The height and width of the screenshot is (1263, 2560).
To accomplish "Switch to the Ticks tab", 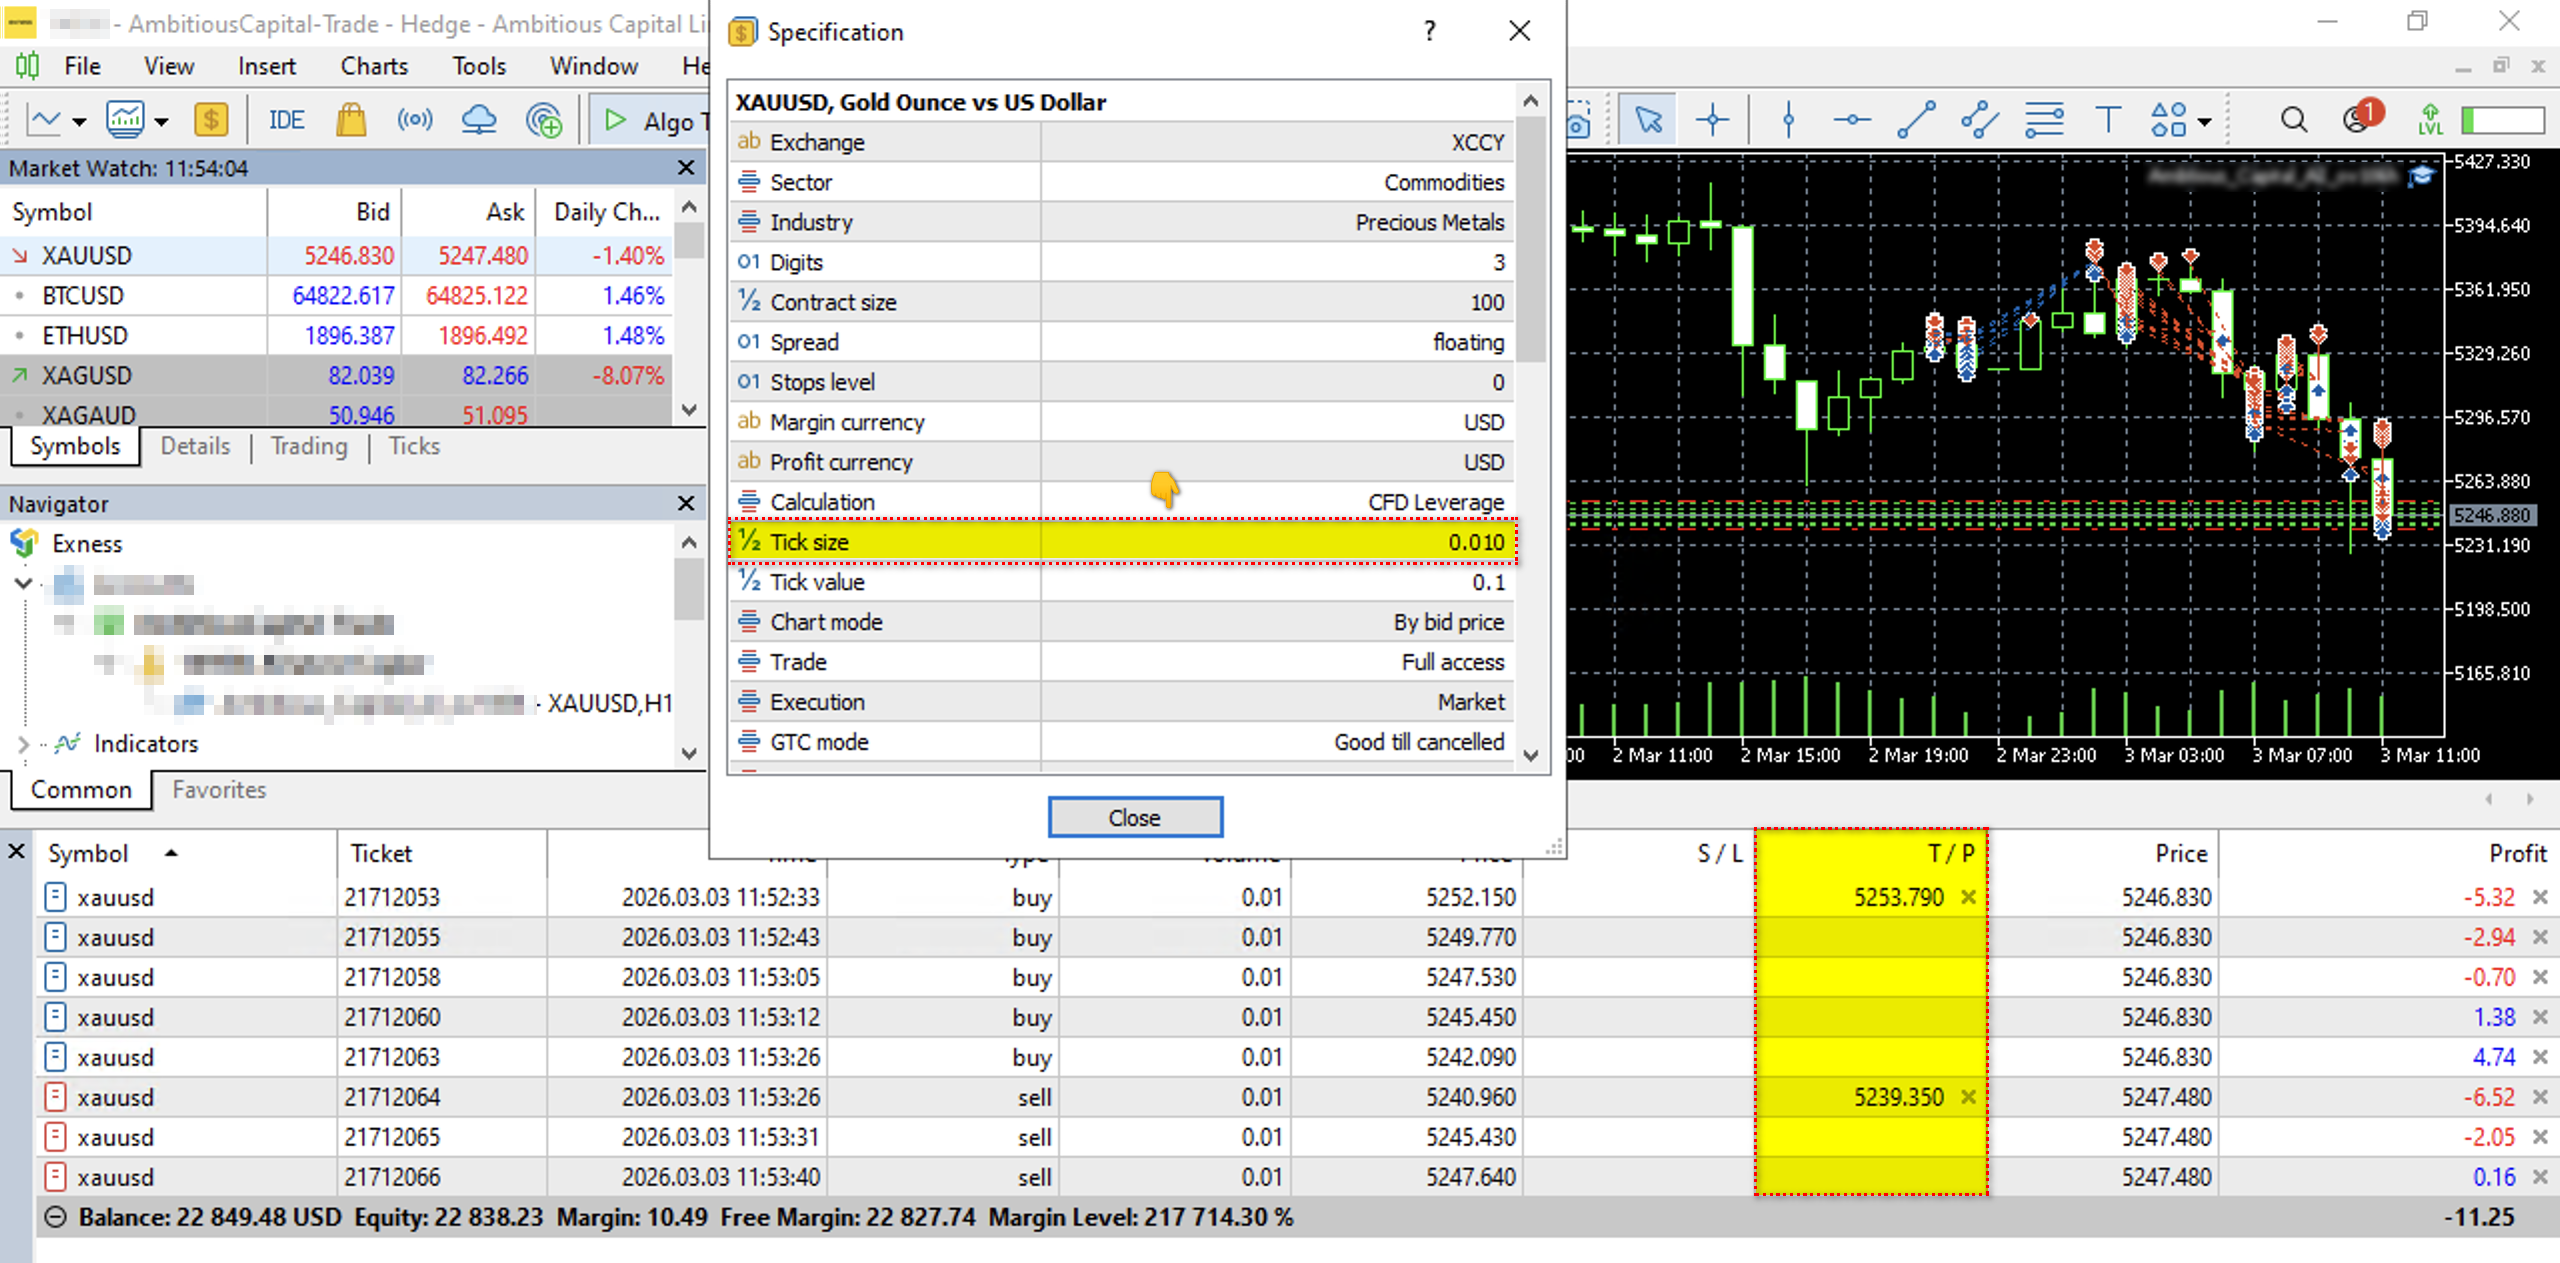I will 414,446.
